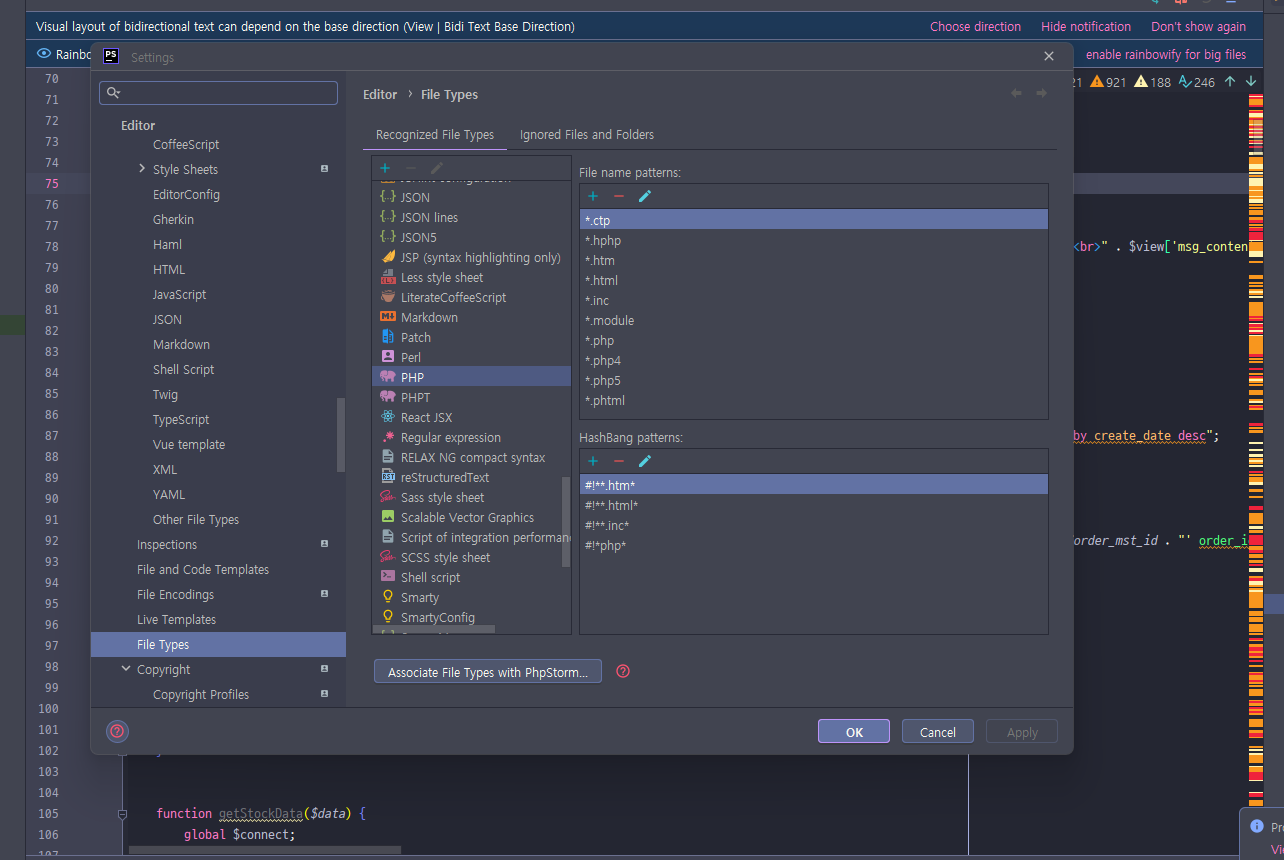This screenshot has width=1284, height=860.
Task: Select the #!*php* HashBang pattern
Action: tap(814, 545)
